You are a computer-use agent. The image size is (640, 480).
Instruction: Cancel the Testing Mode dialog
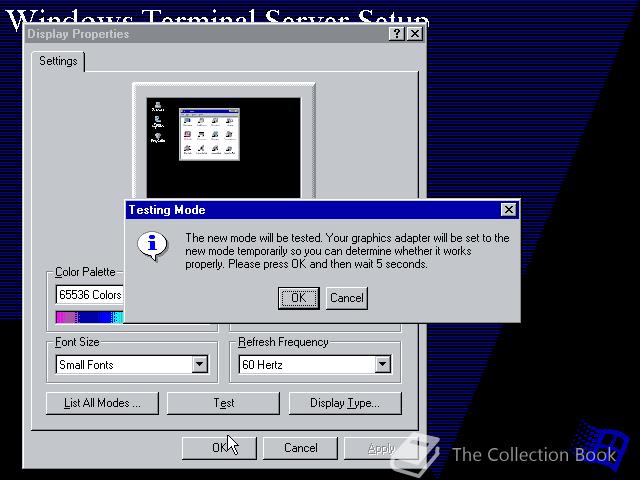tap(347, 298)
